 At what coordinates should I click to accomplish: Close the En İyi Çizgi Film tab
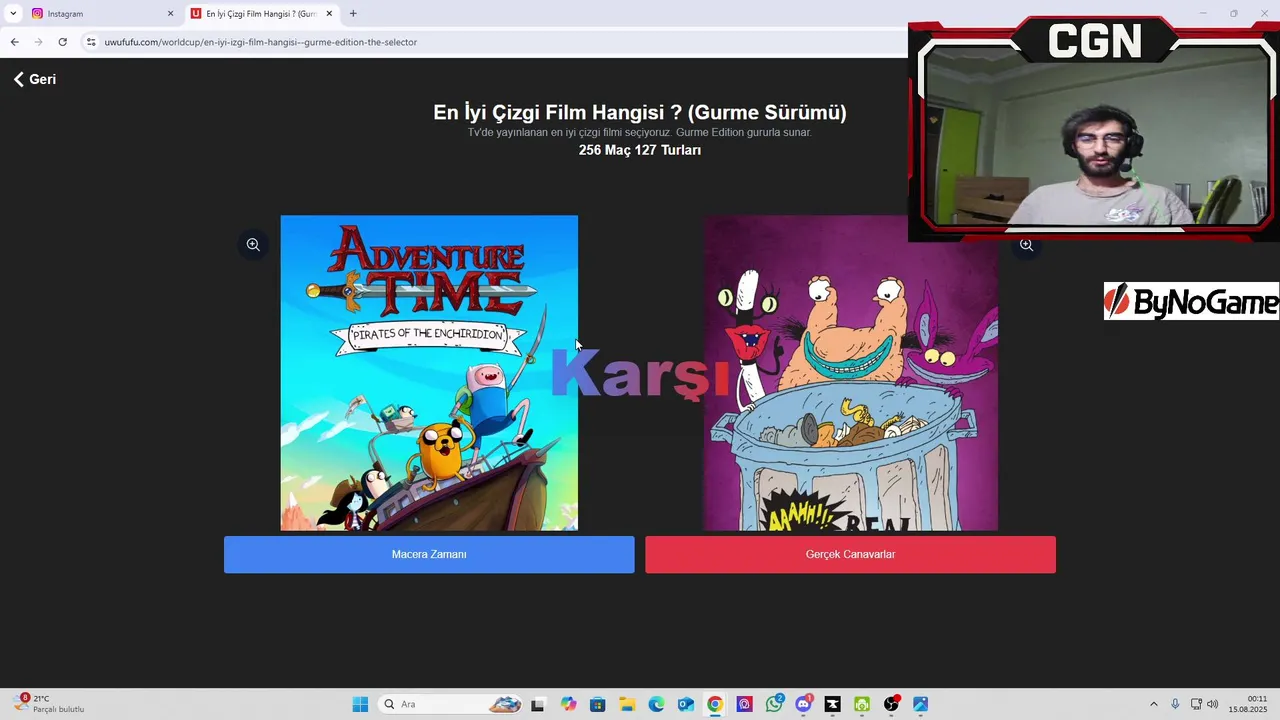tap(328, 14)
